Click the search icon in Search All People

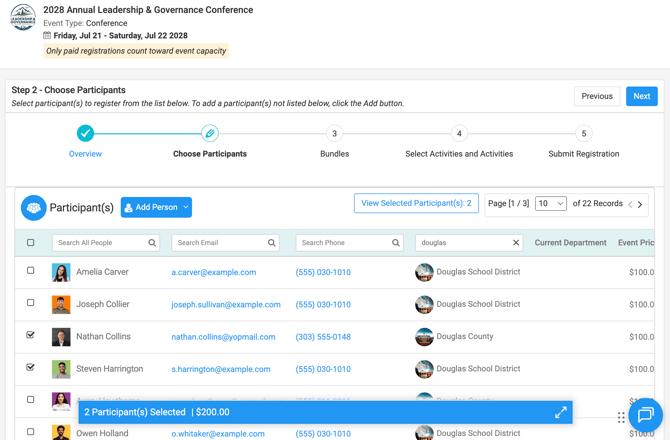coord(152,243)
